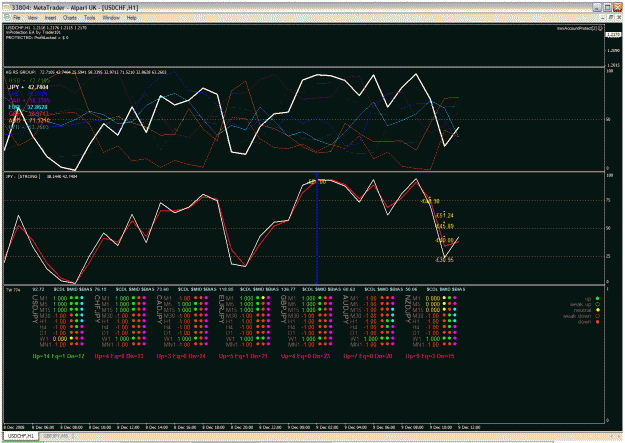625x443 pixels.
Task: Open the Tools menu
Action: 90,18
